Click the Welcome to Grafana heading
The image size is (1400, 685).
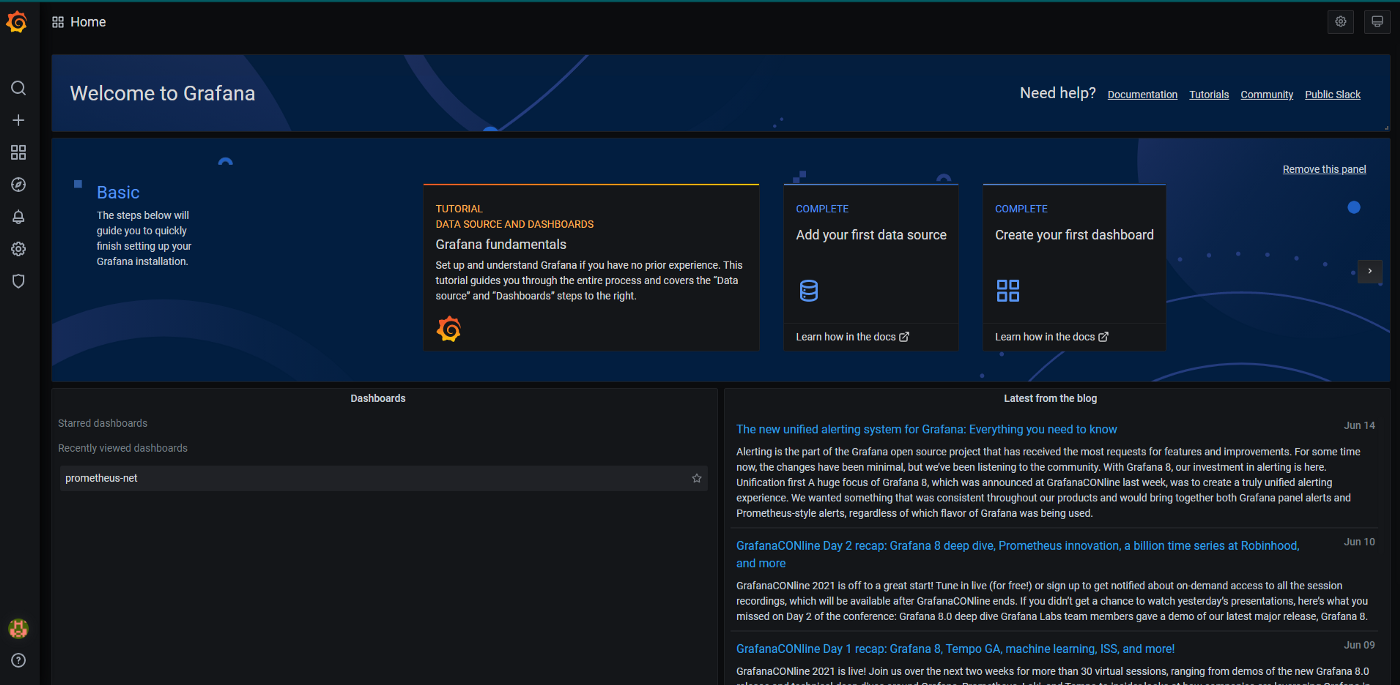(x=162, y=93)
